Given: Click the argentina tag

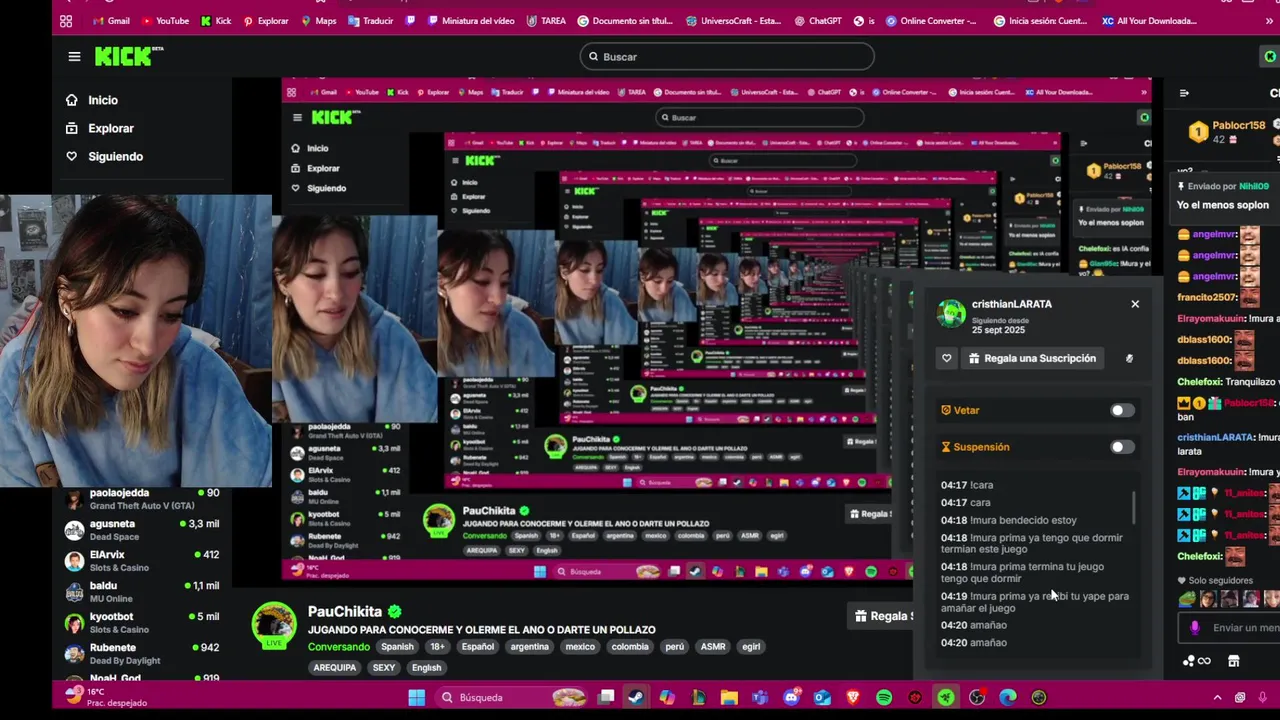Looking at the screenshot, I should tap(529, 647).
